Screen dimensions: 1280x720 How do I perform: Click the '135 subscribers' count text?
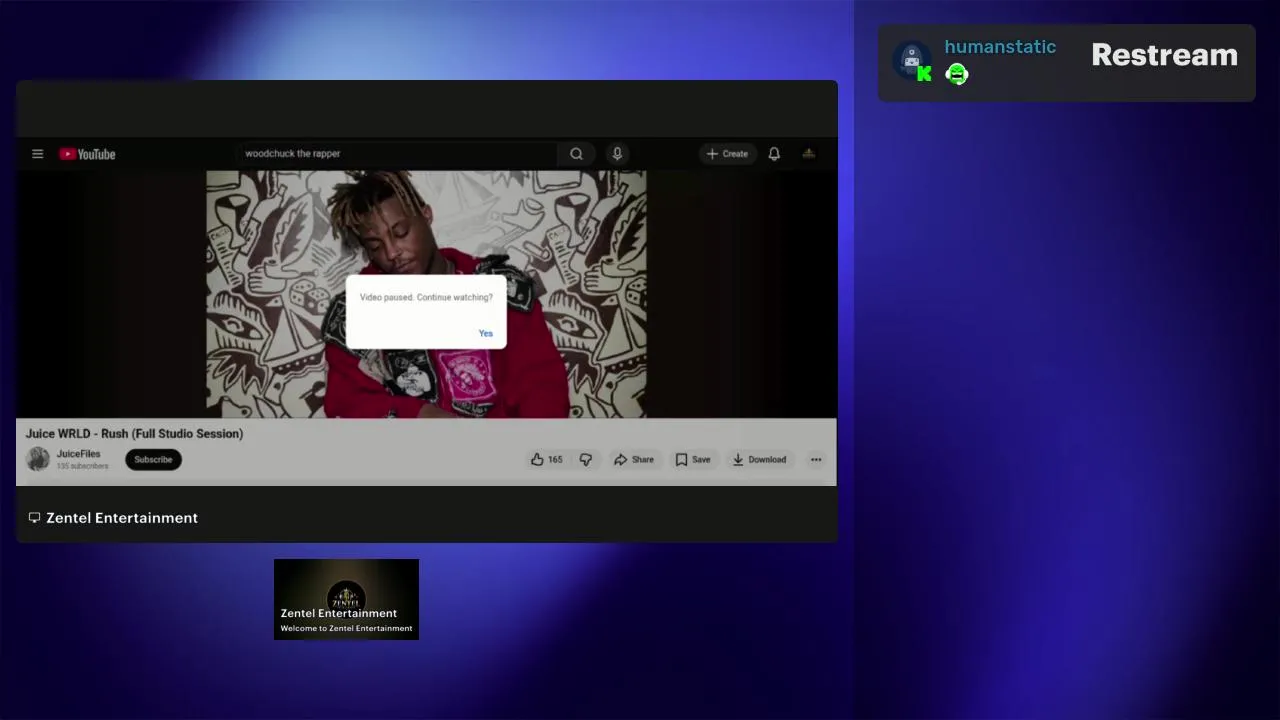tap(82, 466)
